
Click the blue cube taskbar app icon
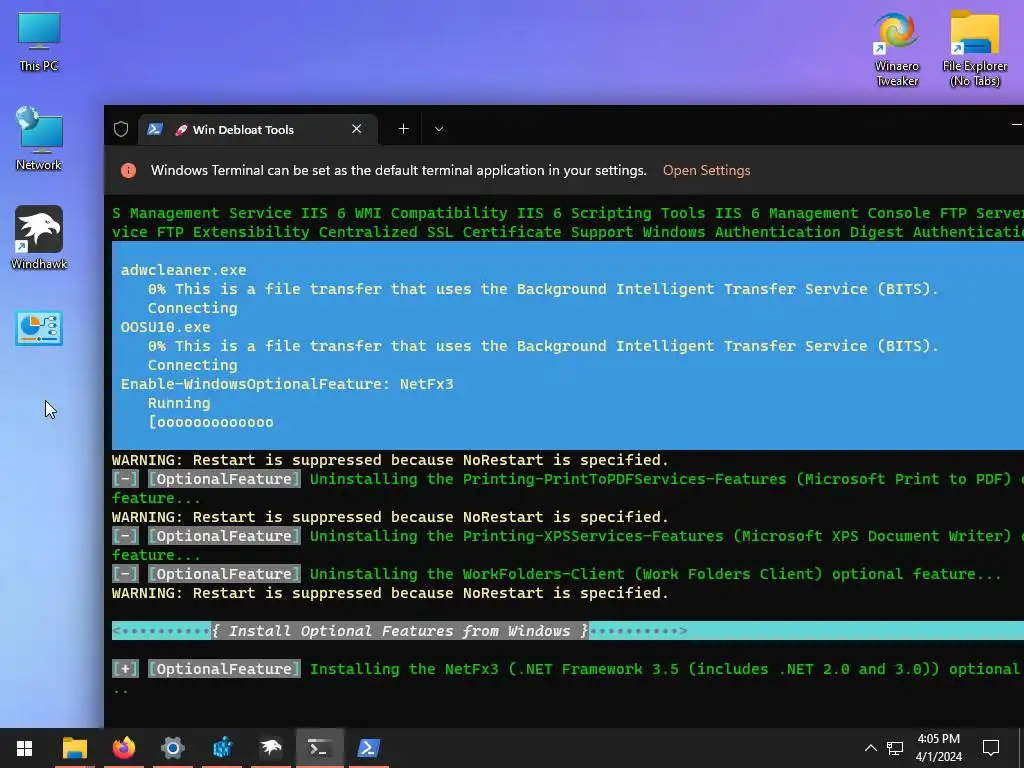[222, 748]
